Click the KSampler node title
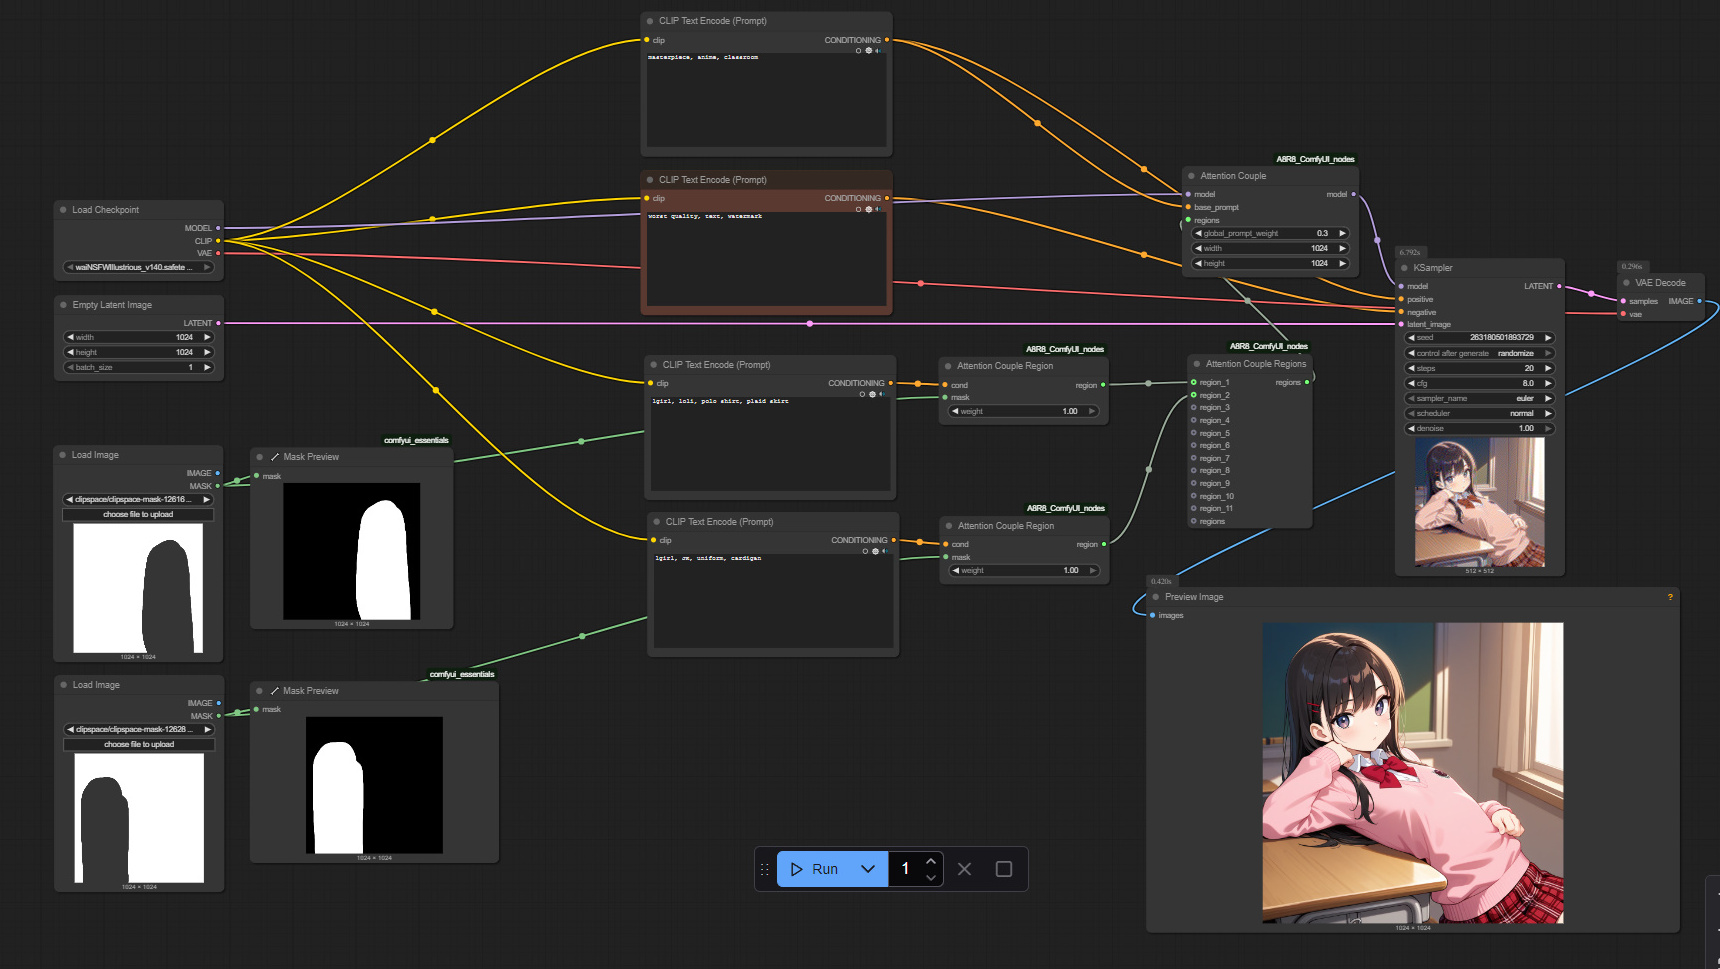The width and height of the screenshot is (1720, 969). 1433,268
